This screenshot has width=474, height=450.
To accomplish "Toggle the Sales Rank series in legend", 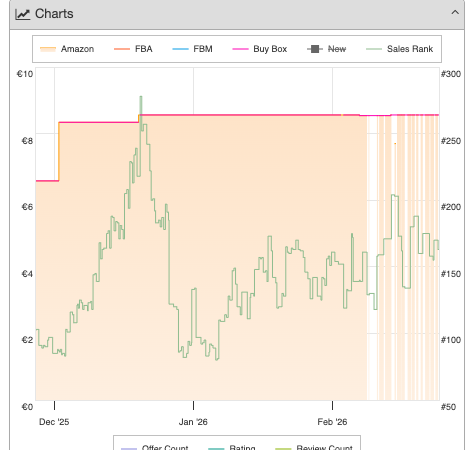I will [x=400, y=49].
